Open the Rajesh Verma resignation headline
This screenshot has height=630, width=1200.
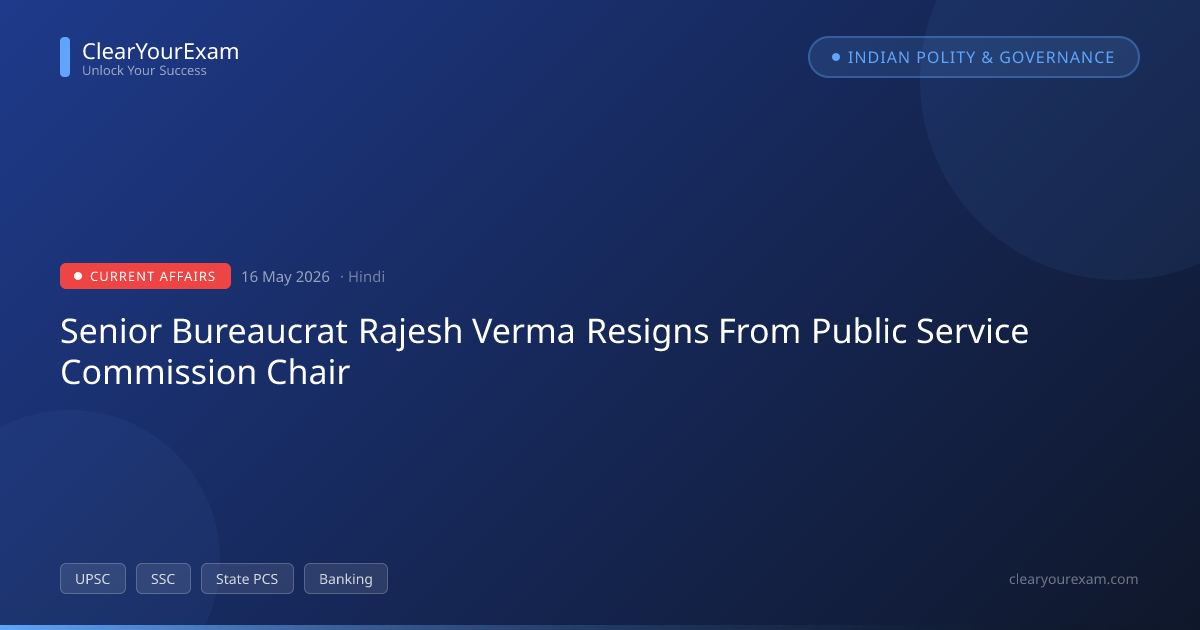click(x=545, y=351)
